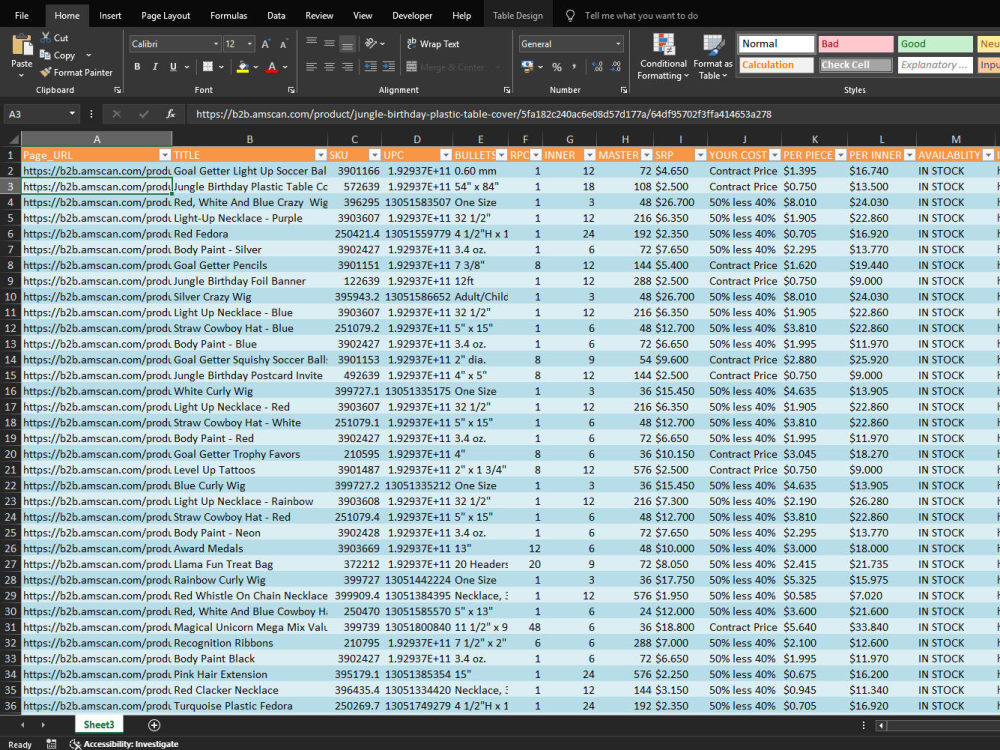Add a new sheet with plus icon

(x=154, y=724)
